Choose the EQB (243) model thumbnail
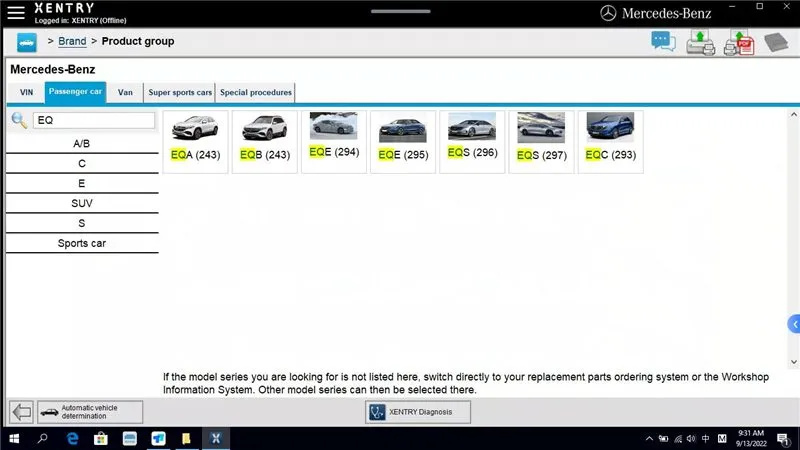The image size is (800, 450). pos(265,142)
